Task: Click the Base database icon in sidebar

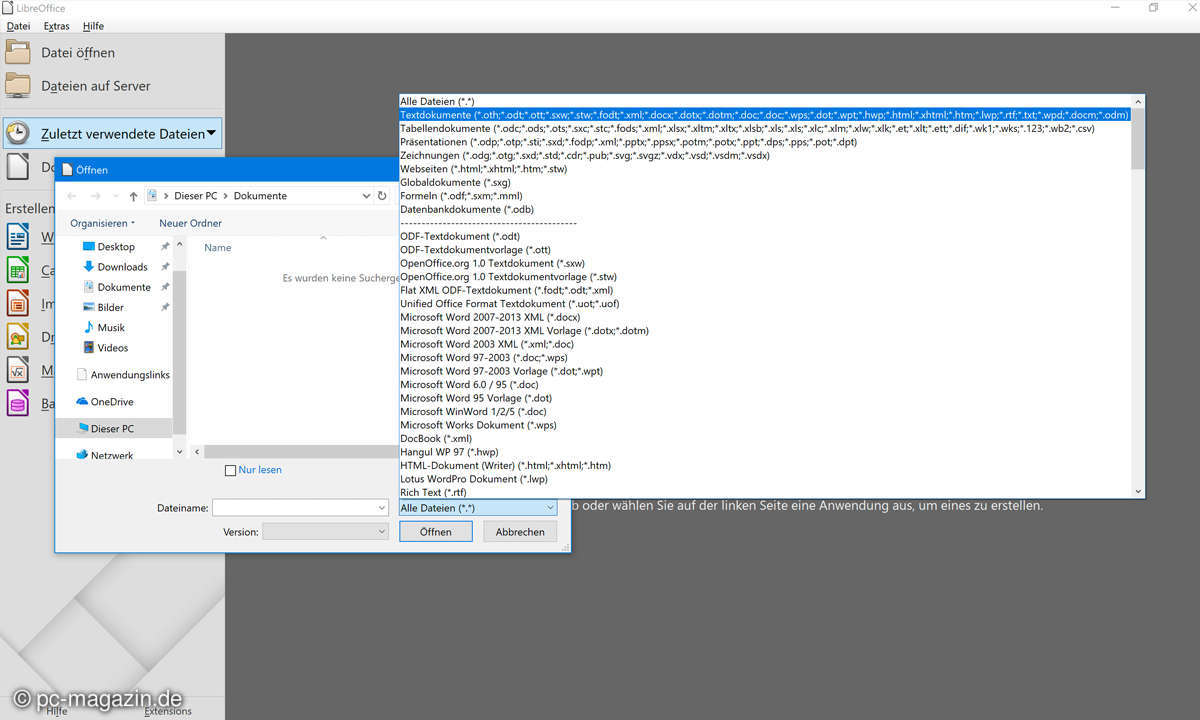Action: pos(18,403)
